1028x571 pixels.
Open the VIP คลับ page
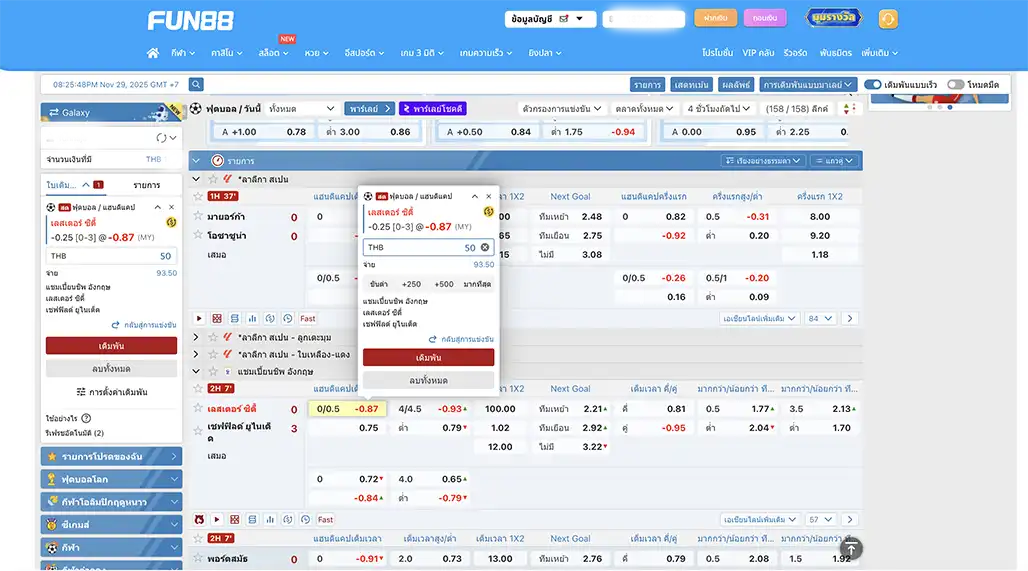click(758, 53)
